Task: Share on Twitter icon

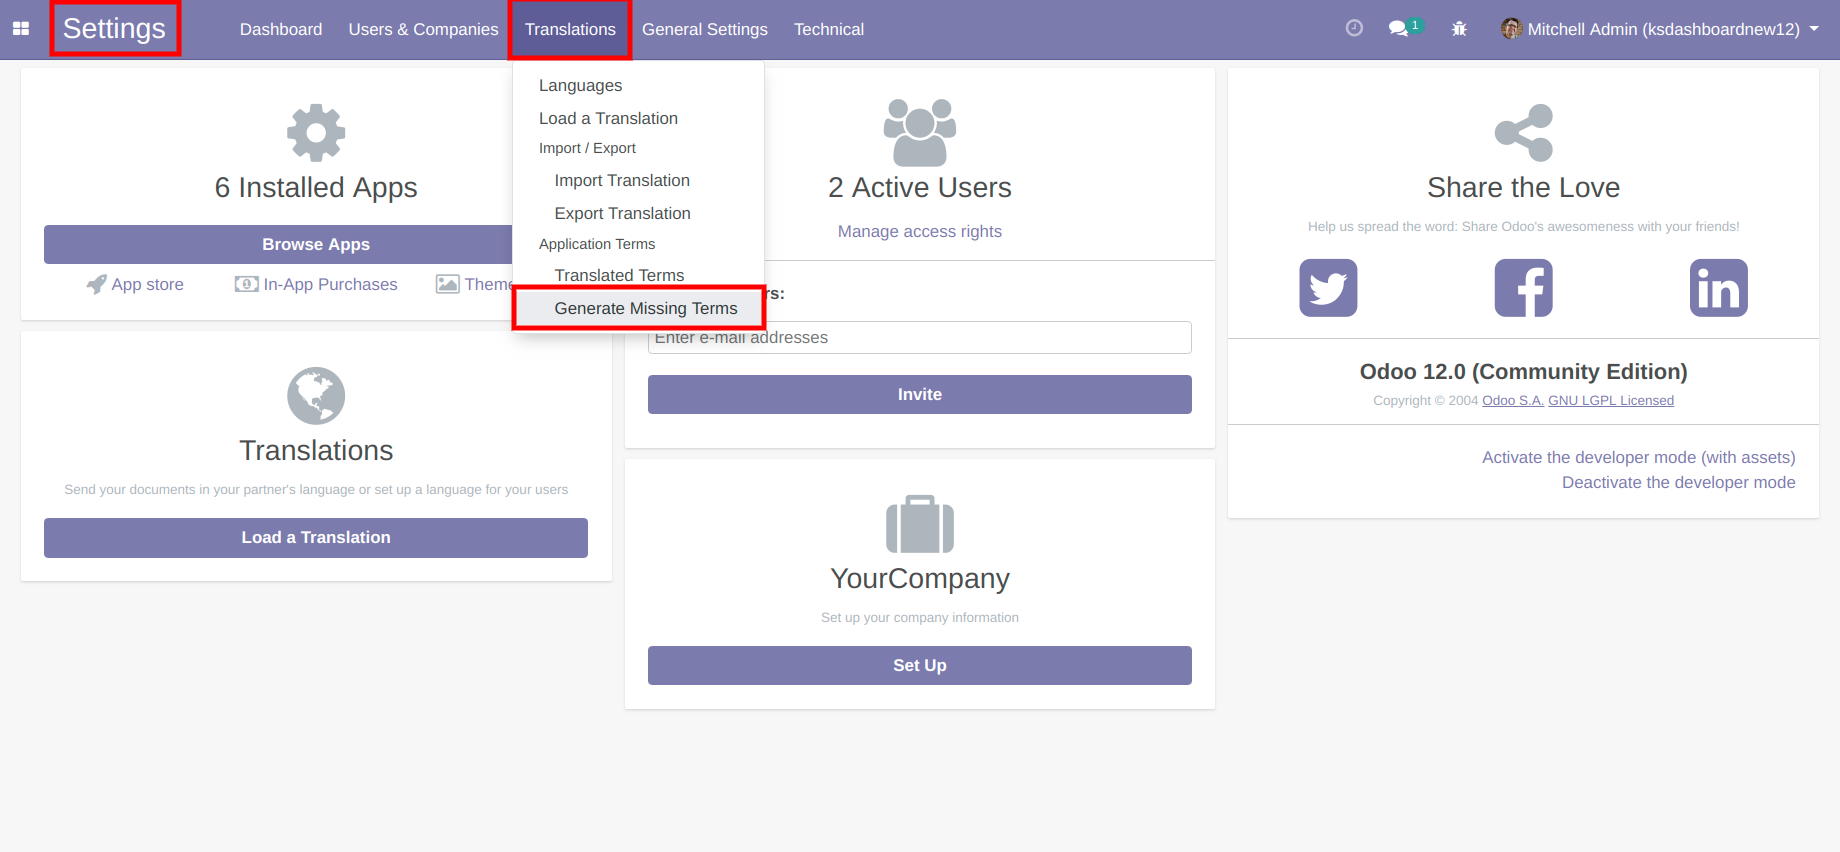Action: [x=1328, y=288]
